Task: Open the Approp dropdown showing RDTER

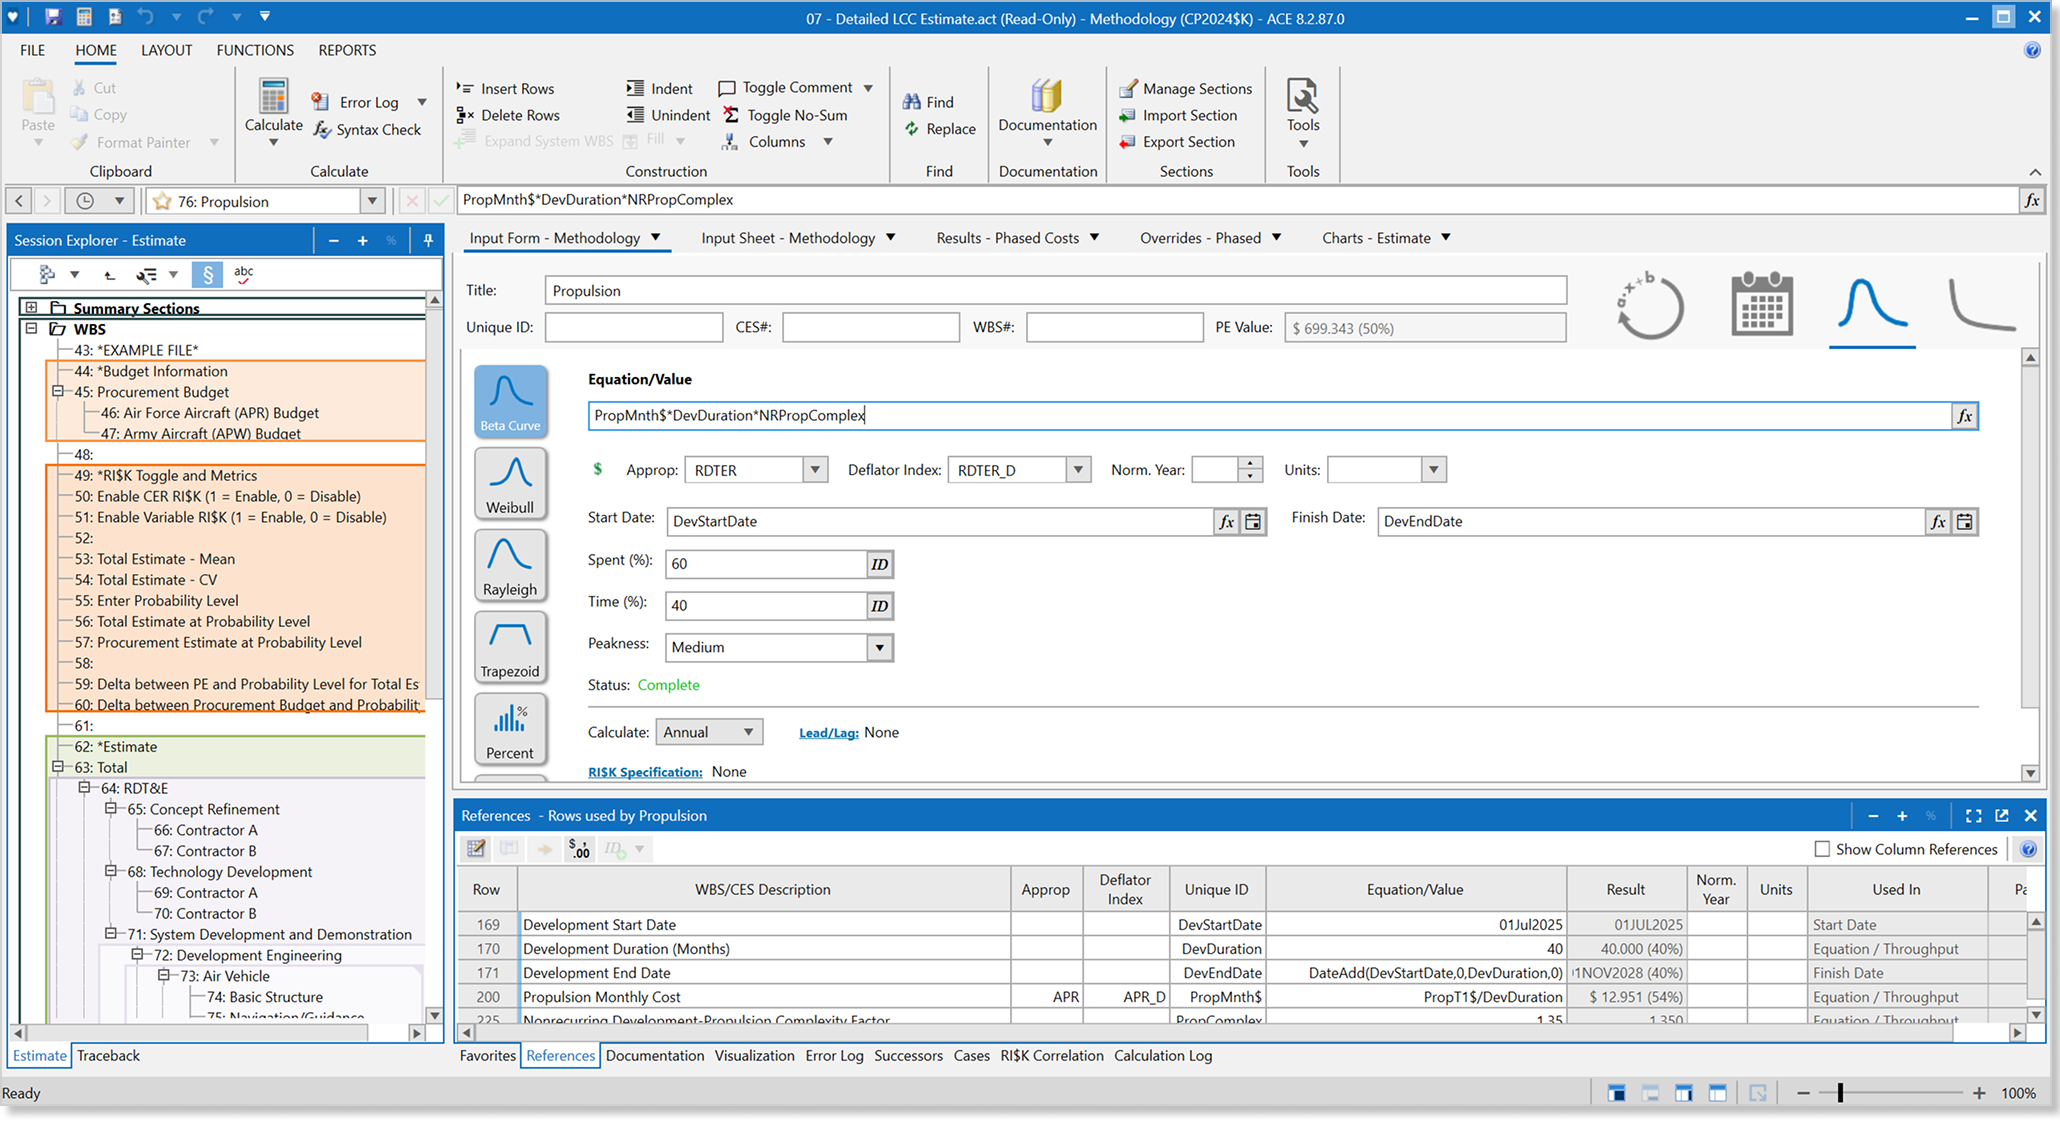Action: coord(816,469)
